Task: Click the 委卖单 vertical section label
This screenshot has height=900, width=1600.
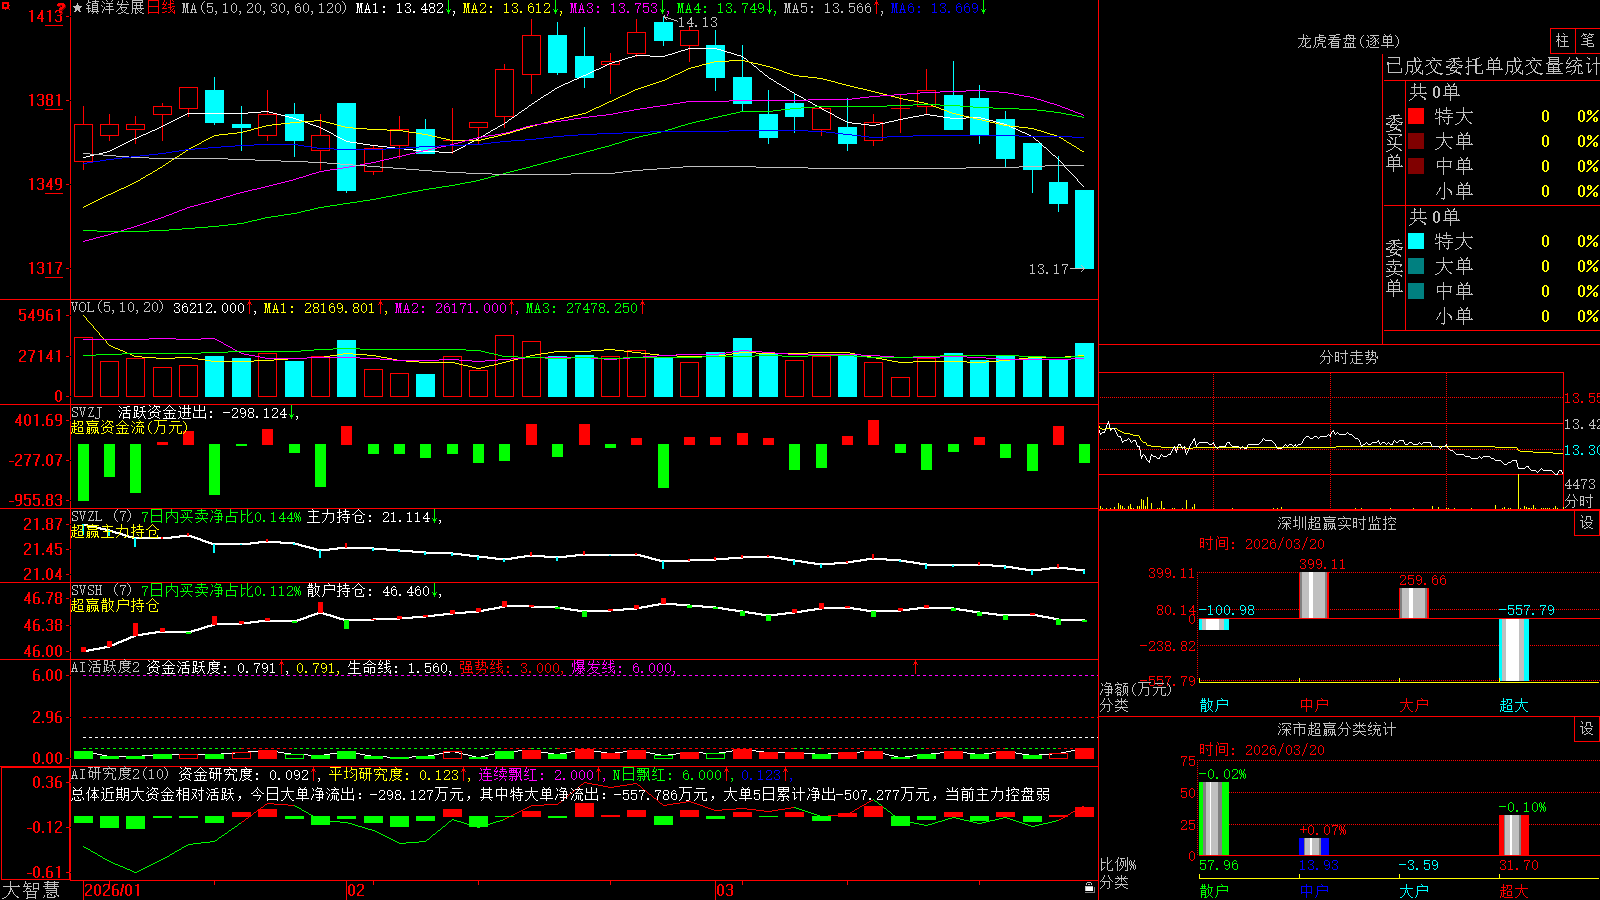Action: coord(1394,268)
